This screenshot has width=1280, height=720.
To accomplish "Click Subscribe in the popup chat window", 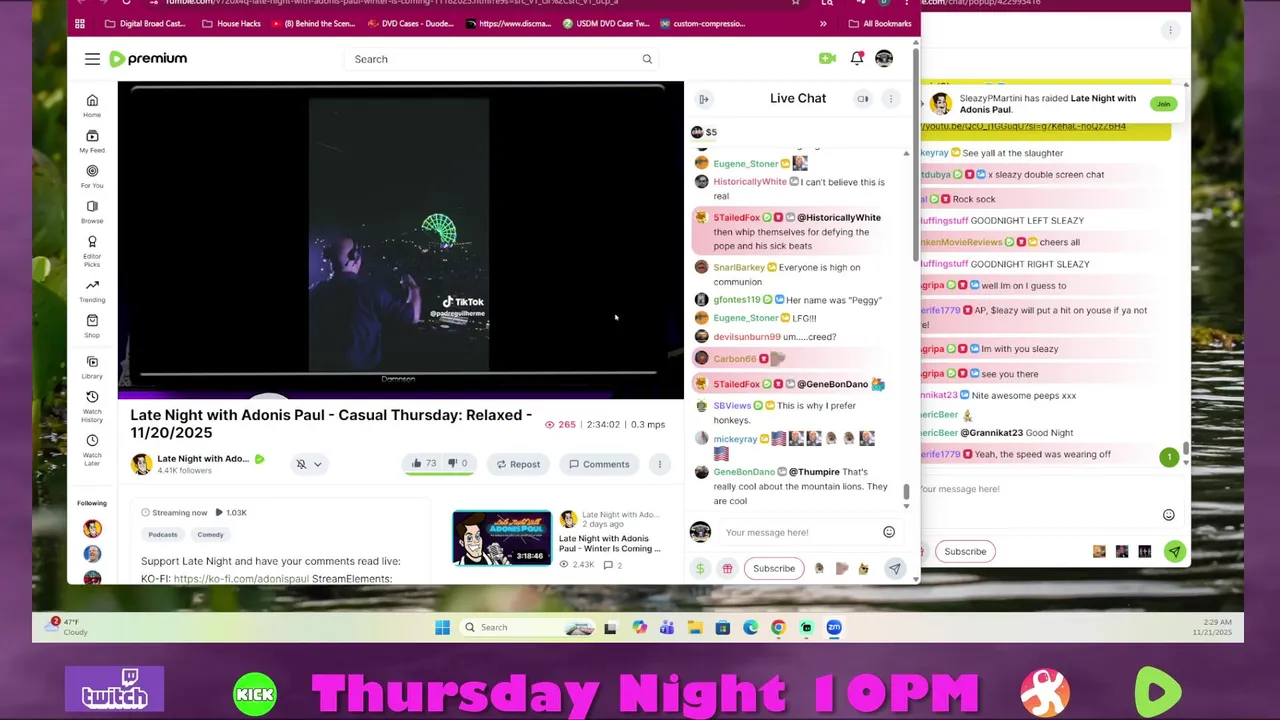I will click(x=965, y=552).
